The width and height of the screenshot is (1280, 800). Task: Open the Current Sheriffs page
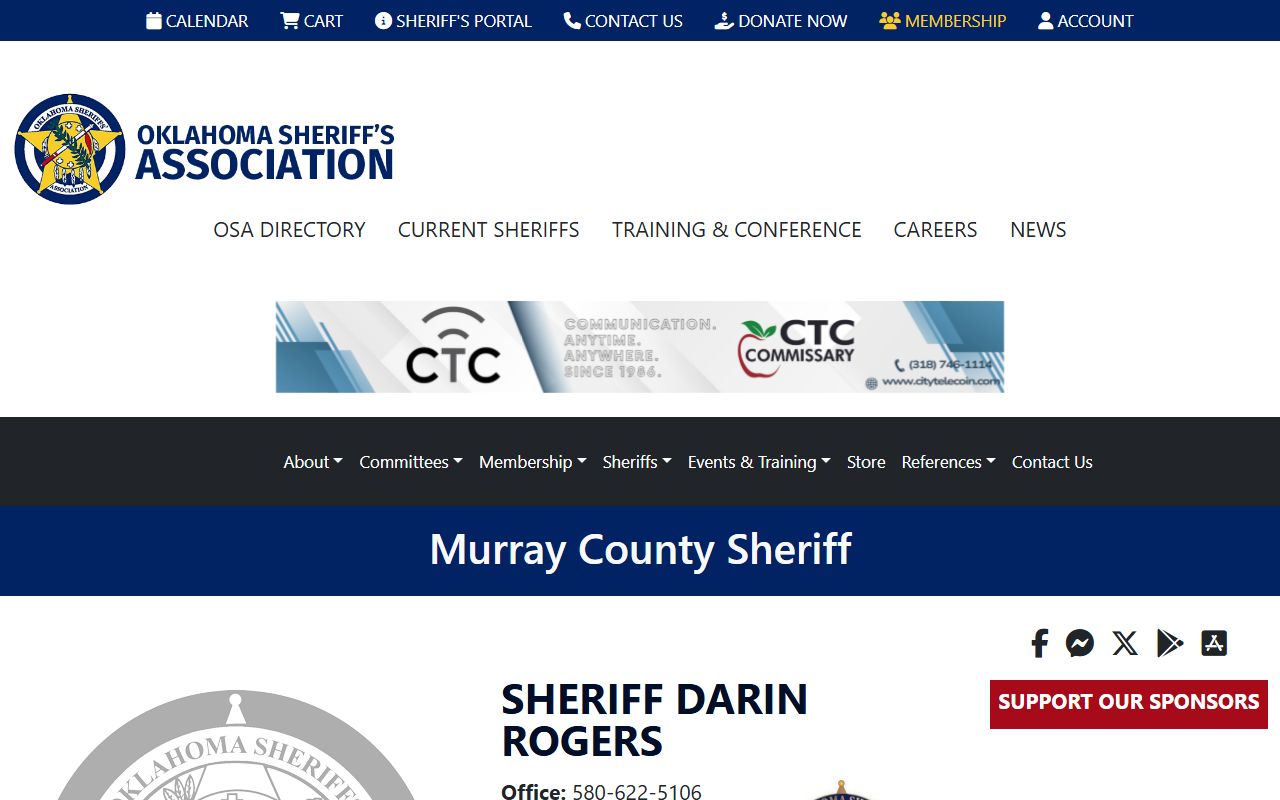pos(489,230)
